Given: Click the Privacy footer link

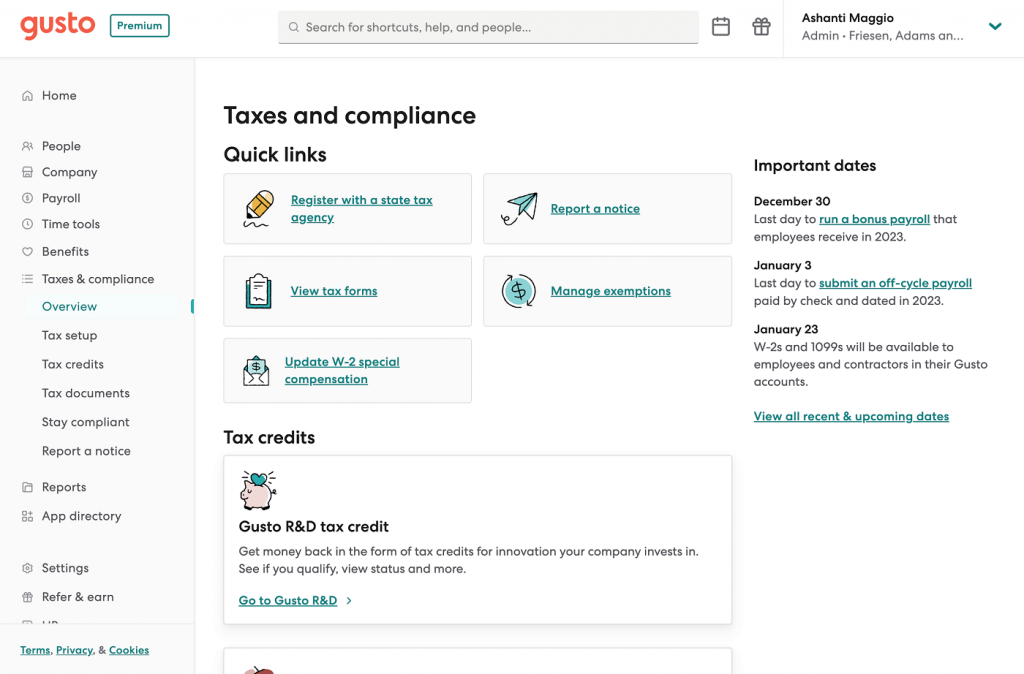Looking at the screenshot, I should pyautogui.click(x=74, y=650).
